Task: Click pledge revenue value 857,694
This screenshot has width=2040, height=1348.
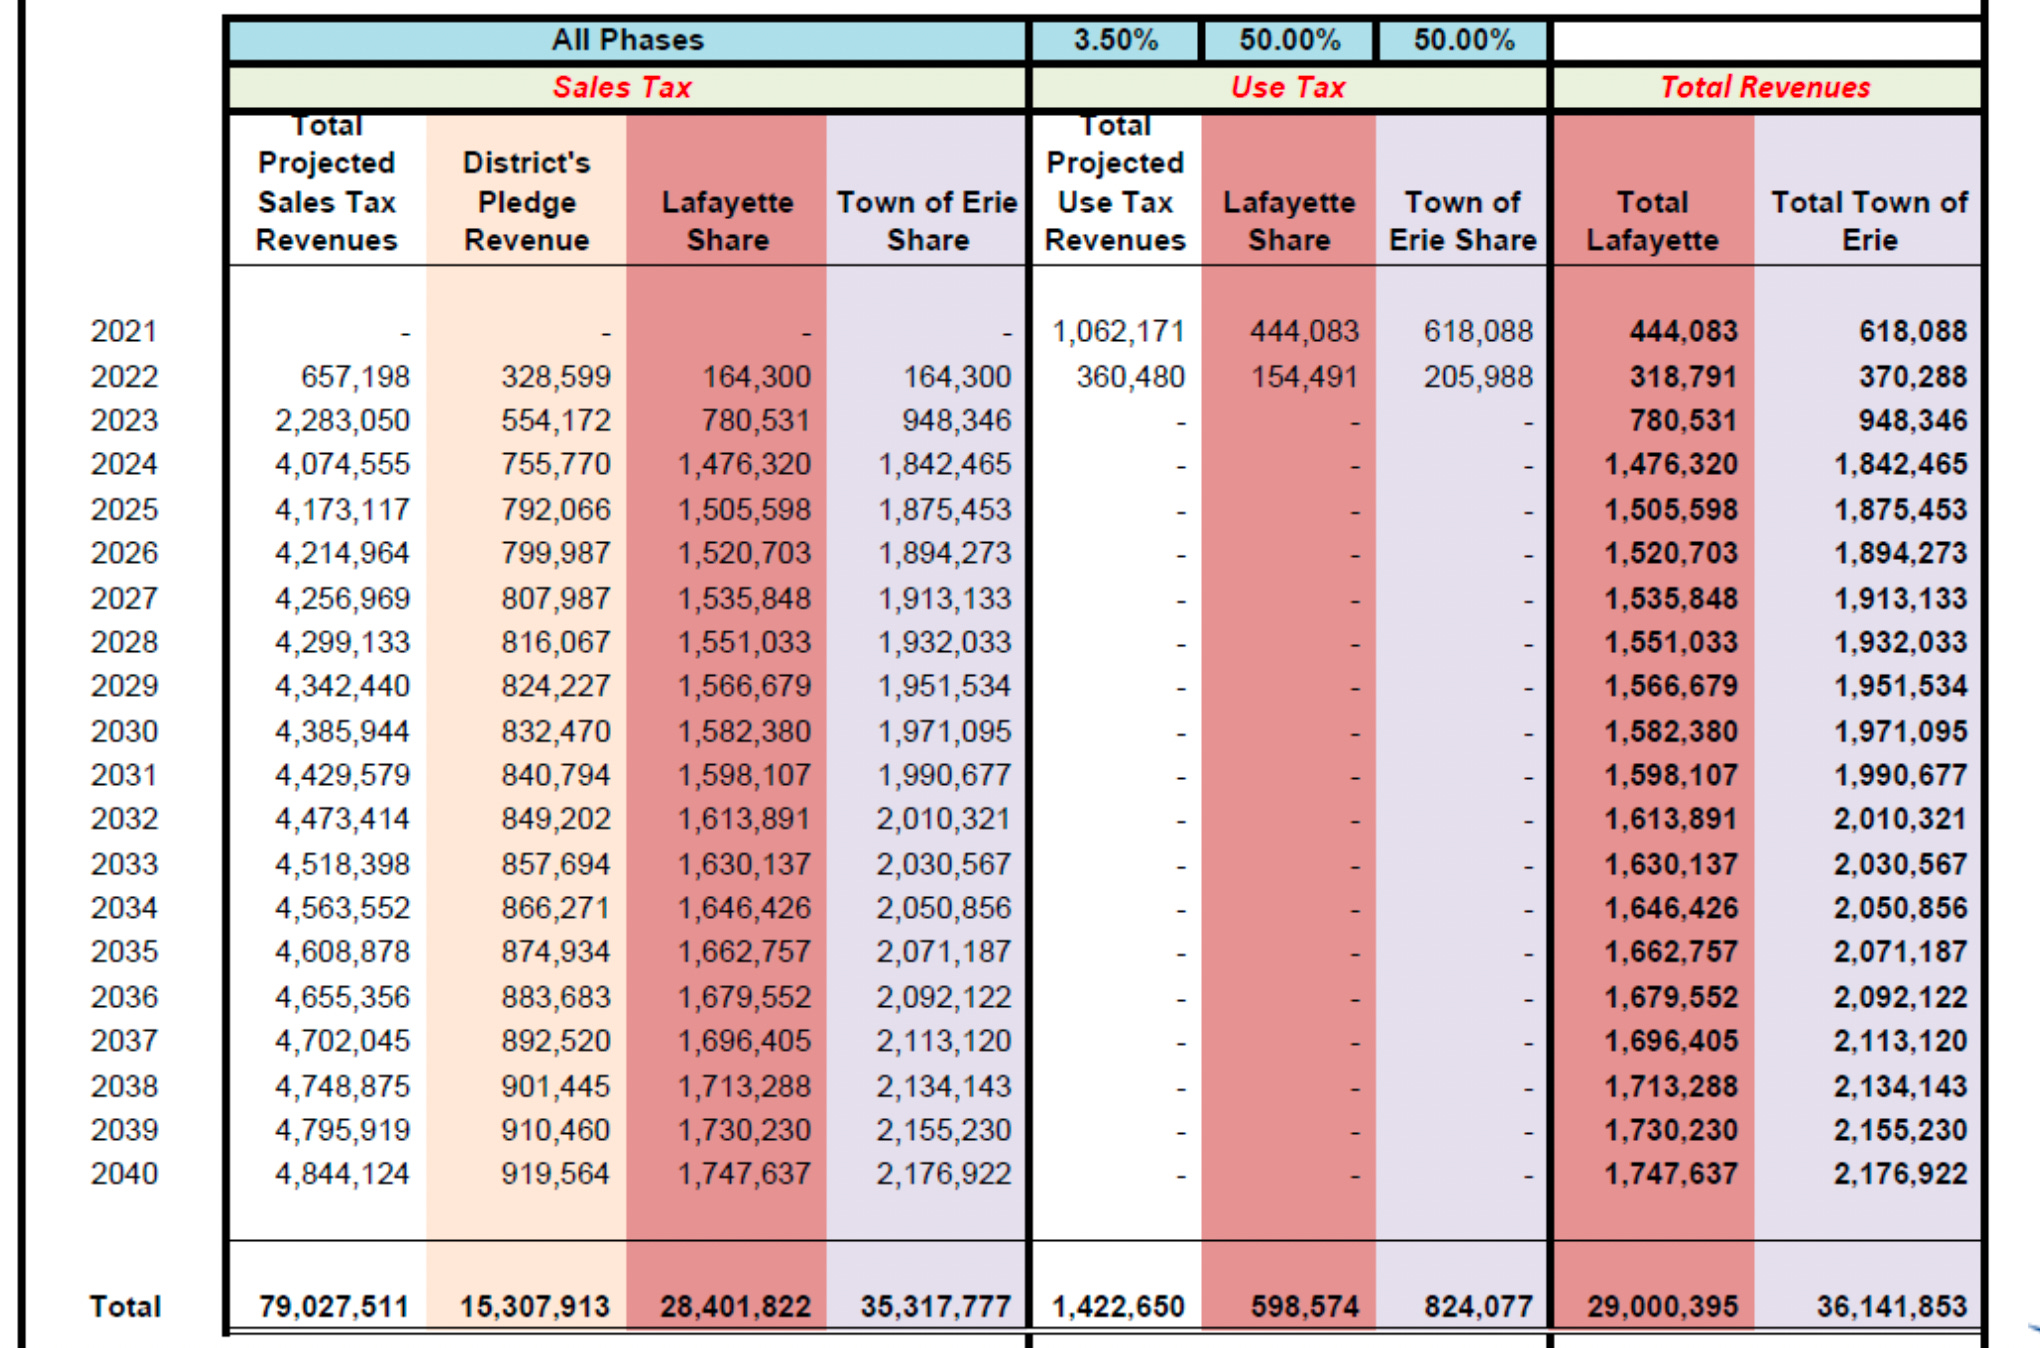Action: point(556,865)
